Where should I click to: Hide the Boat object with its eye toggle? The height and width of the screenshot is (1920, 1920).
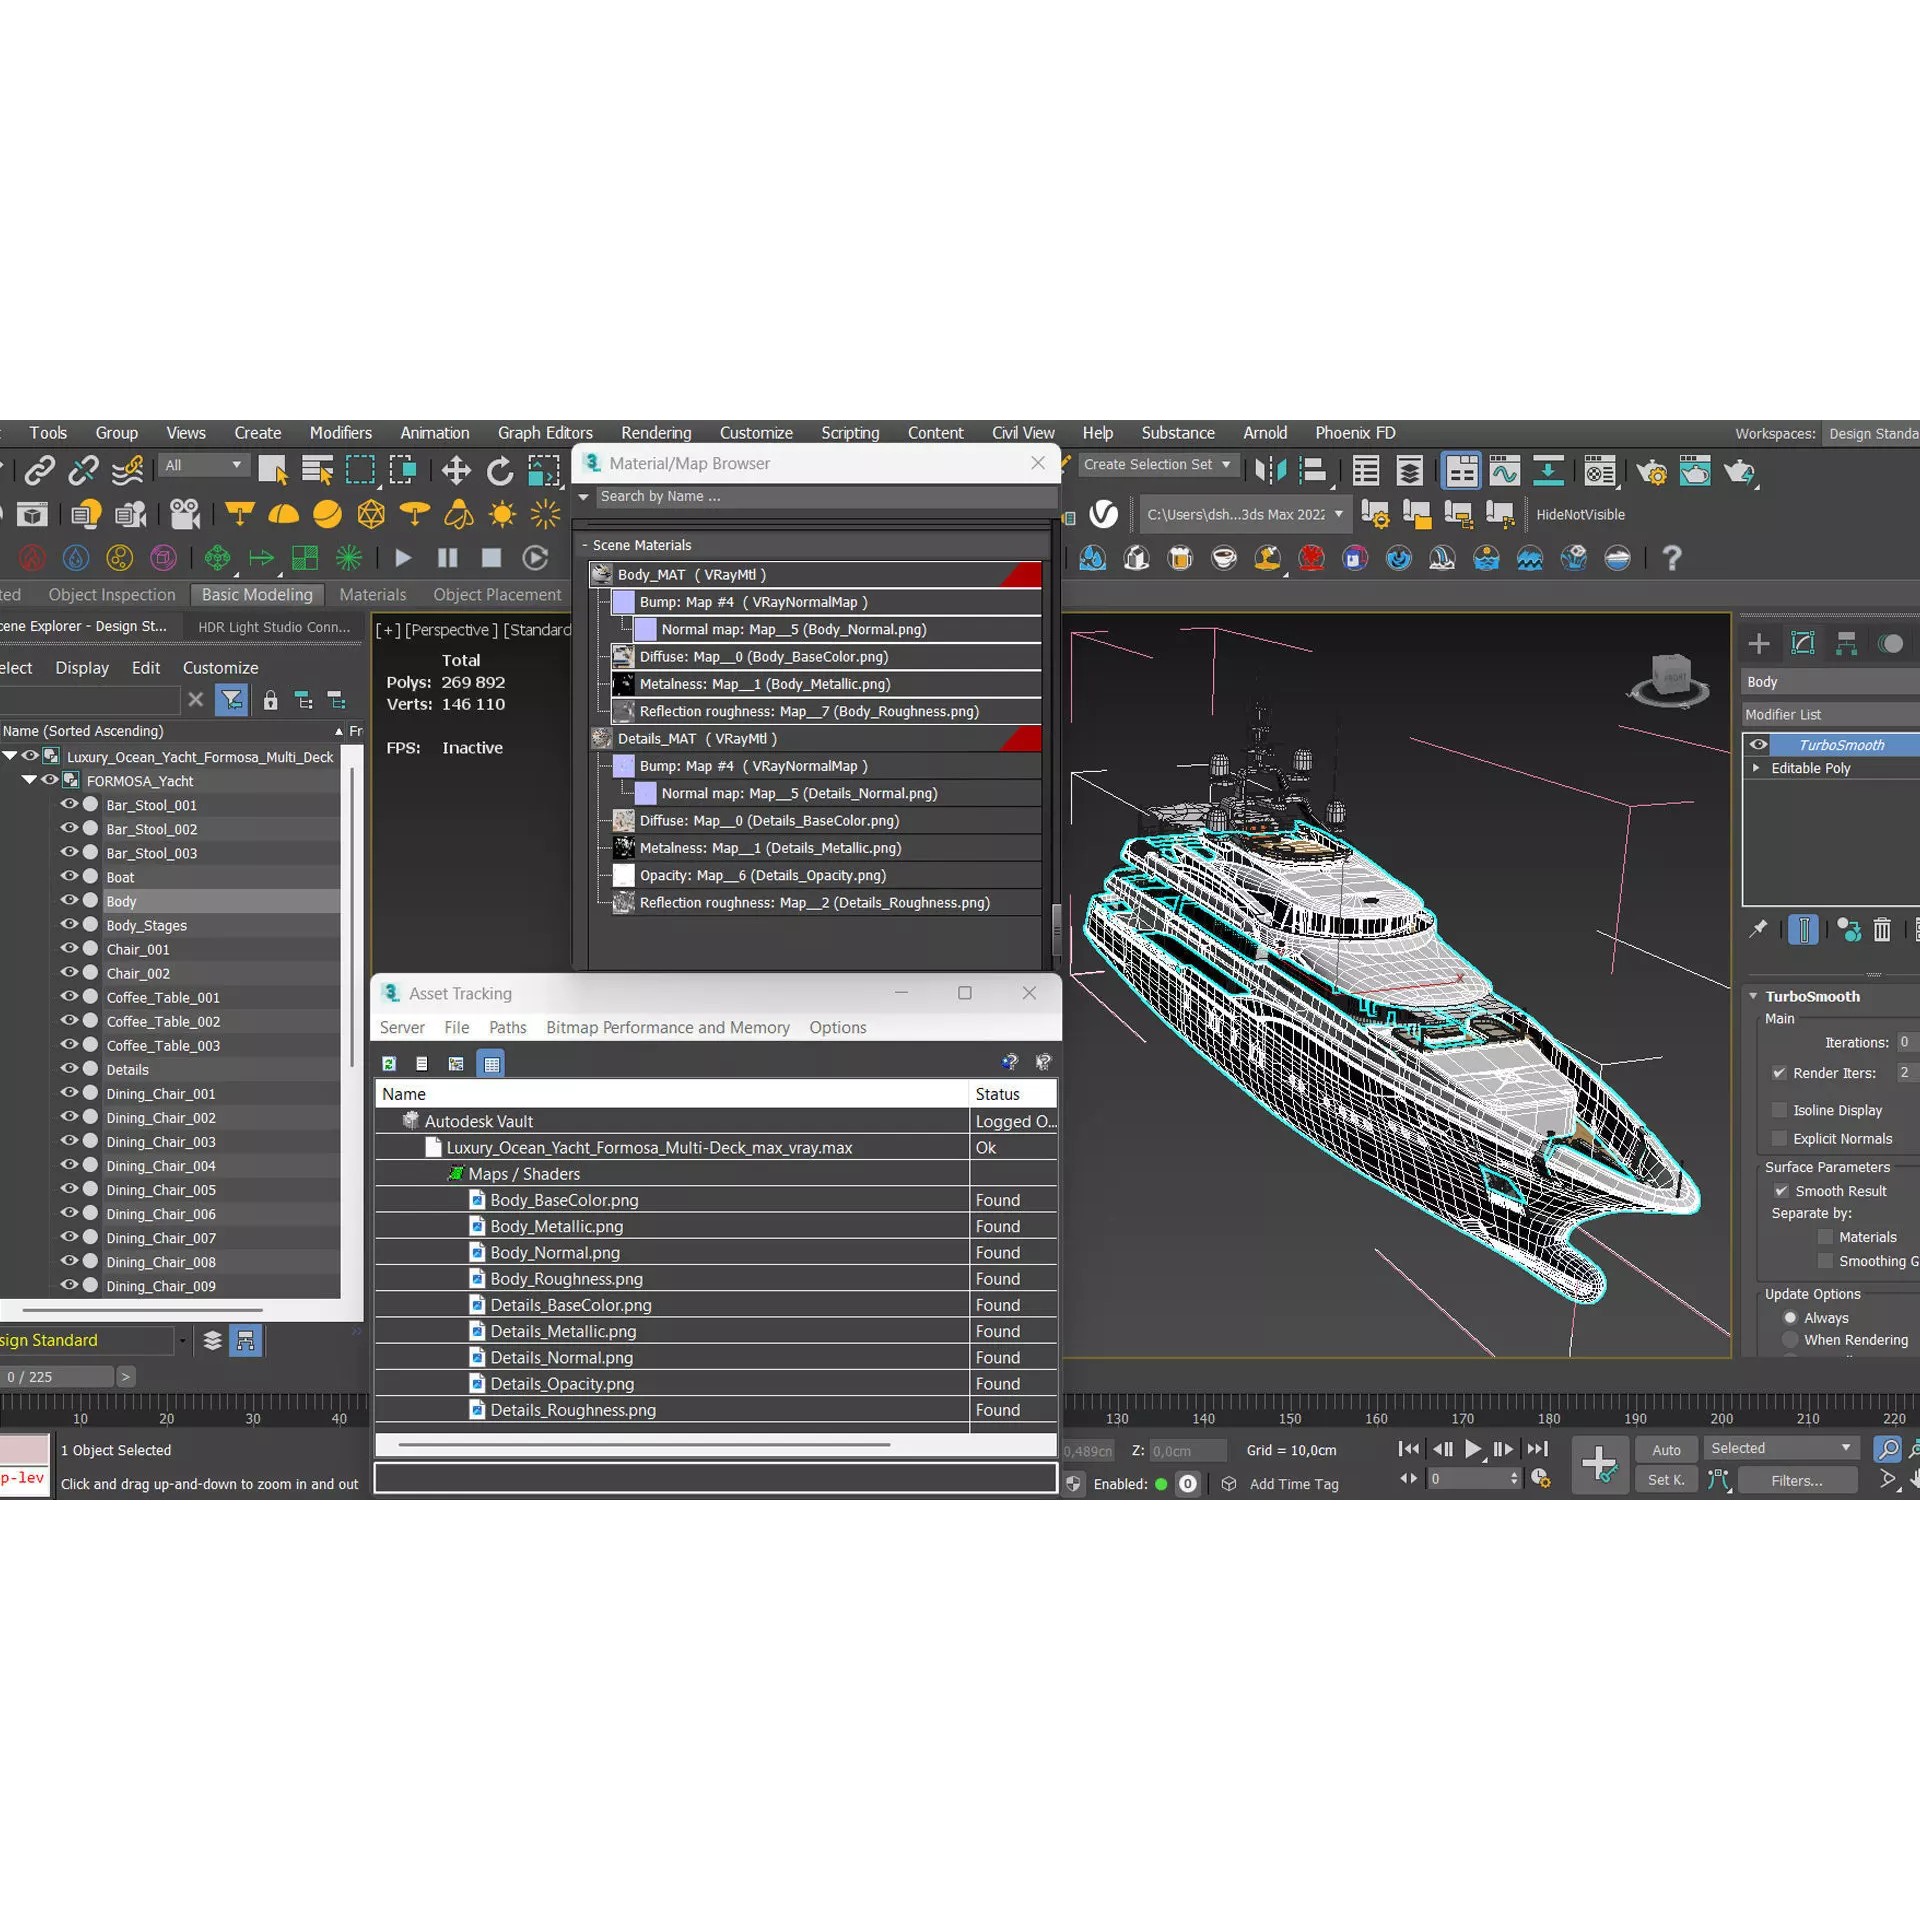point(69,877)
